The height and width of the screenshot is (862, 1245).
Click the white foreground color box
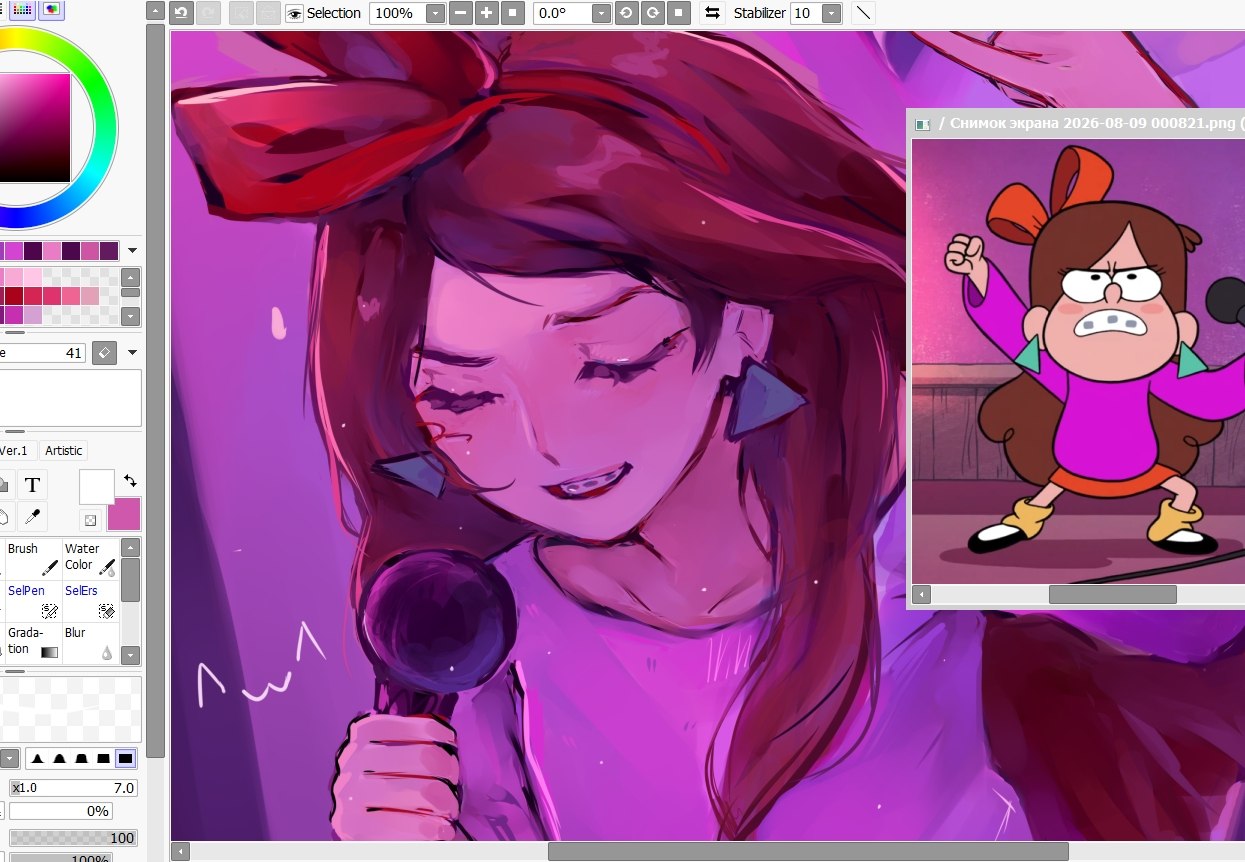pos(97,487)
